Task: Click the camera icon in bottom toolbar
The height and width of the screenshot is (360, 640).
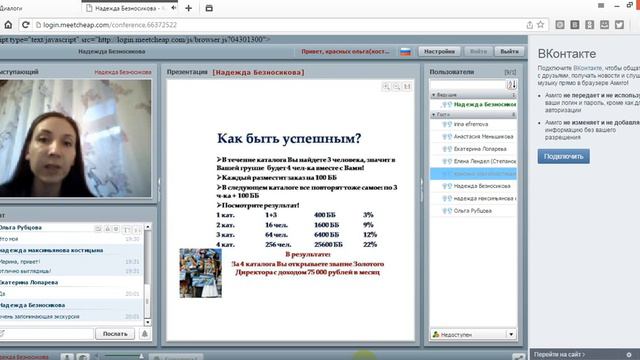Action: click(x=83, y=357)
